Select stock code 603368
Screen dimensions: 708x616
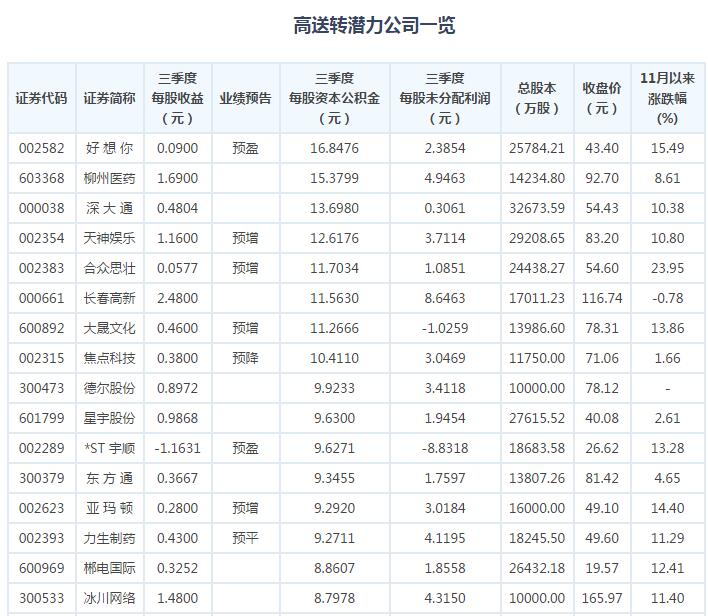(42, 178)
